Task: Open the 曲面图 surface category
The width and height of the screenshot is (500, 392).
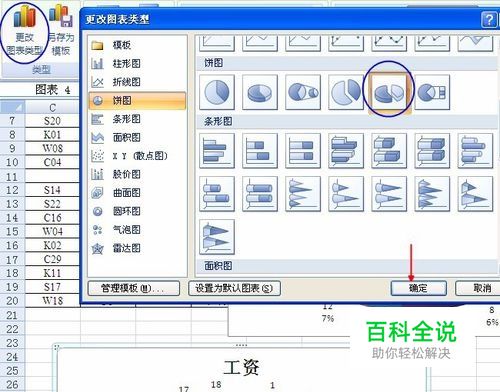Action: click(137, 193)
